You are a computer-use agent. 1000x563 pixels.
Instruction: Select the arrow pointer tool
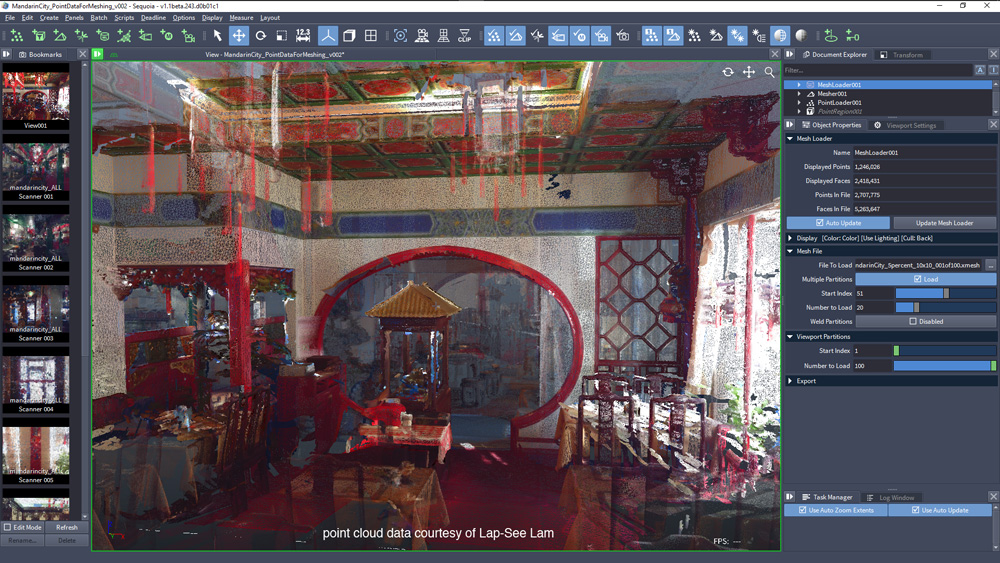pos(217,36)
